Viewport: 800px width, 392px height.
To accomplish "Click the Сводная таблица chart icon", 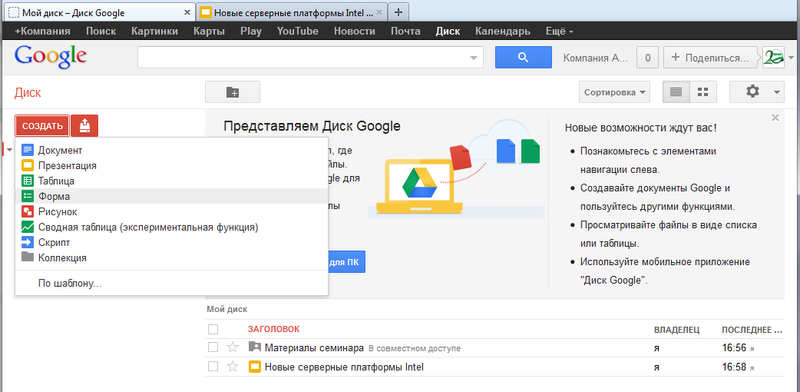I will pos(28,227).
